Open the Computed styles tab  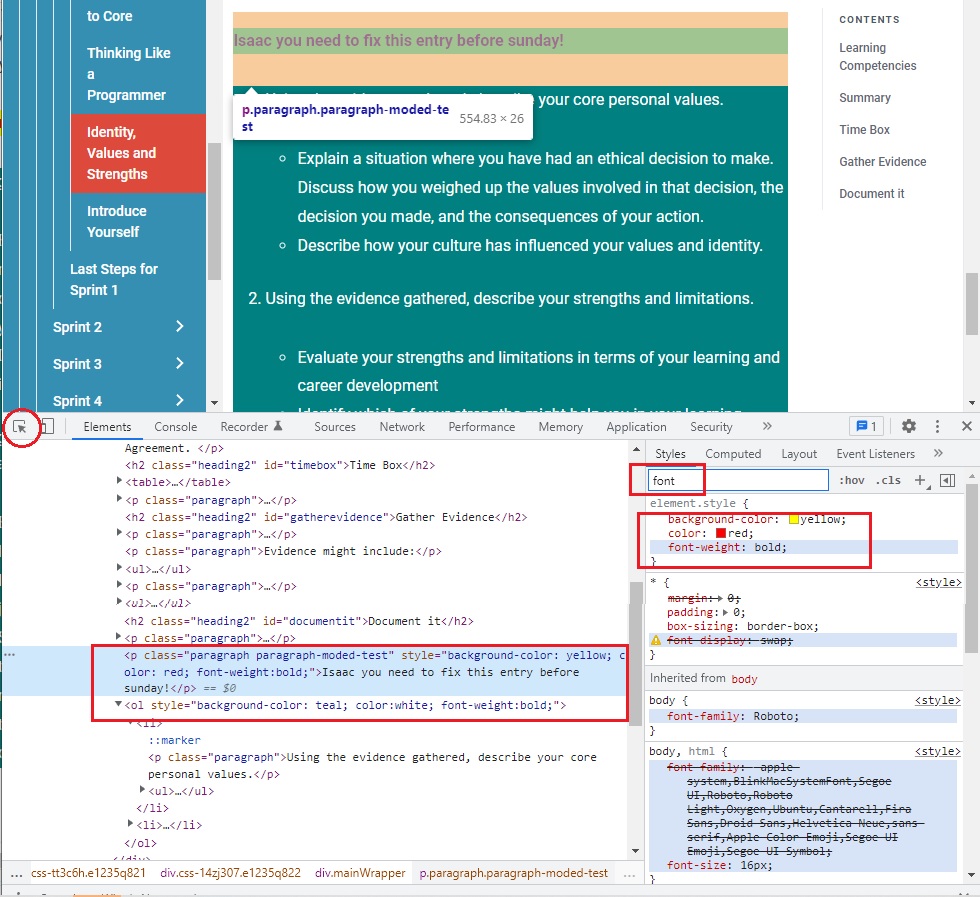point(733,454)
